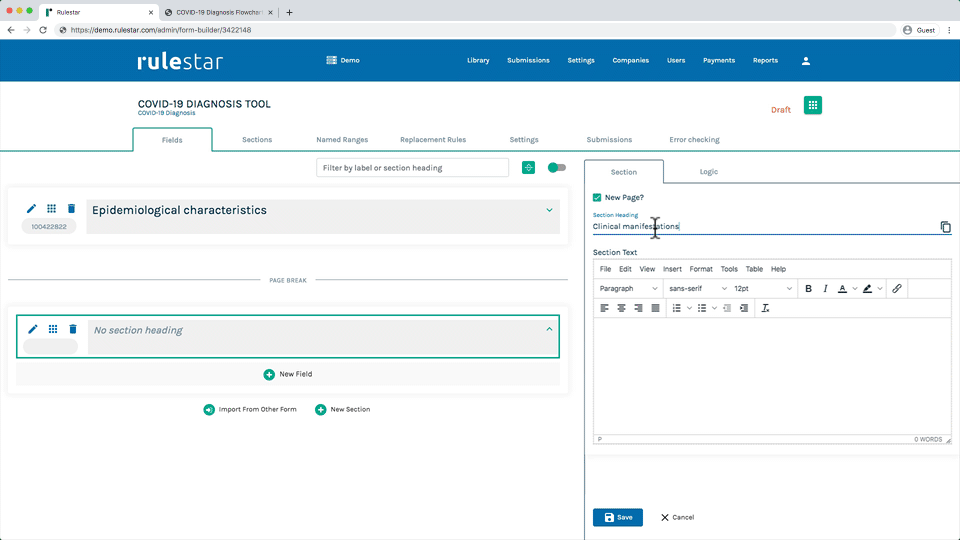Image resolution: width=960 pixels, height=540 pixels.
Task: Open the sans-serif font dropdown
Action: [697, 288]
